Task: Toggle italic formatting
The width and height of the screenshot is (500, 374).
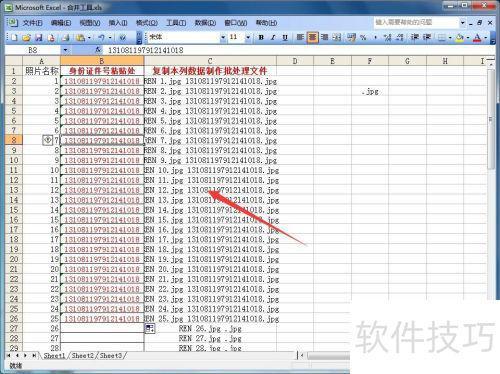Action: pyautogui.click(x=273, y=37)
